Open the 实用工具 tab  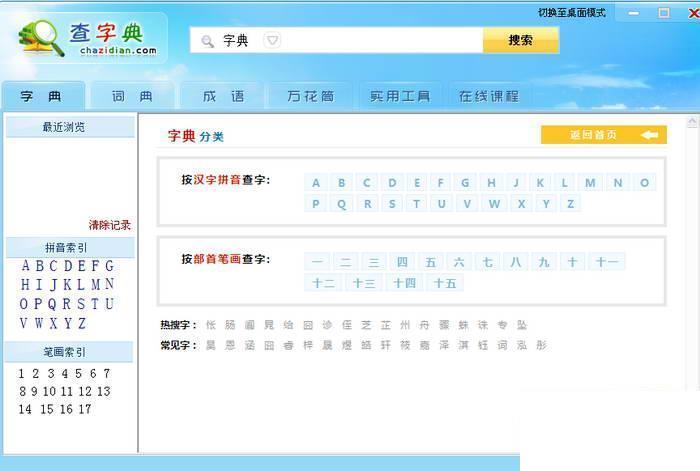400,96
